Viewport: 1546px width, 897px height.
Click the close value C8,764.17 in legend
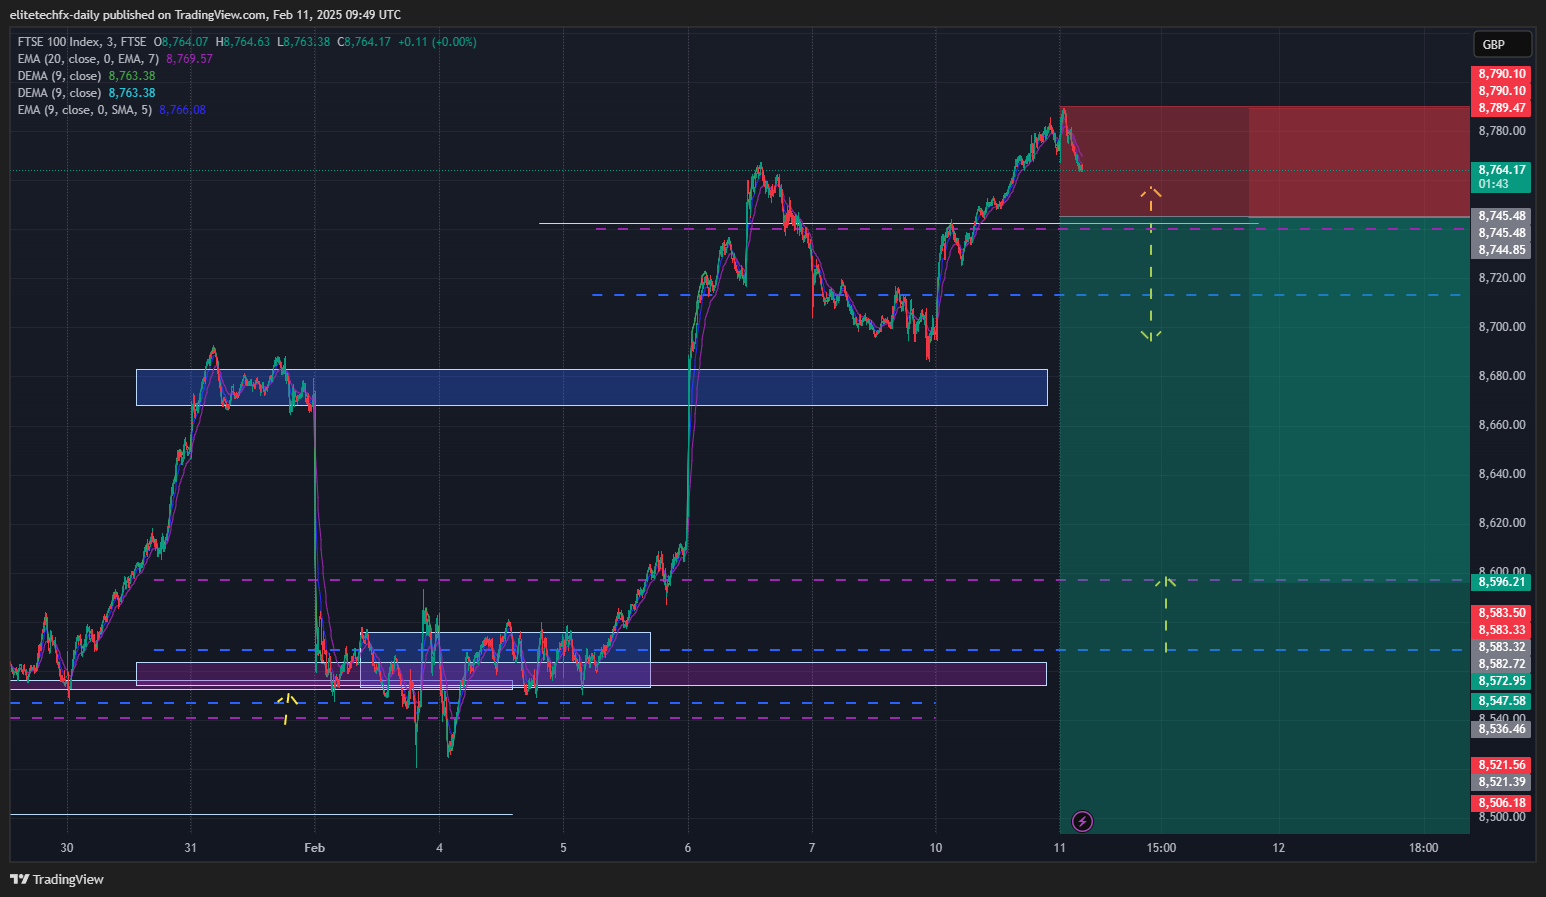[x=364, y=42]
